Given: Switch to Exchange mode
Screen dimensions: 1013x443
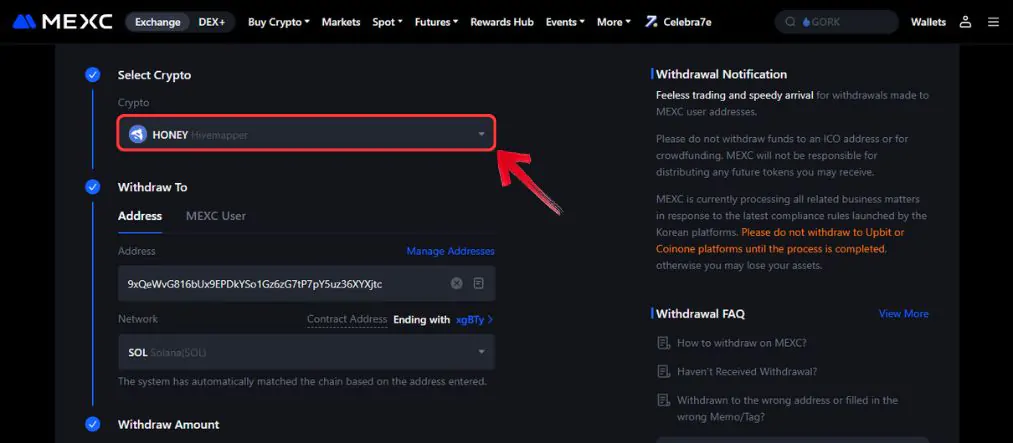Looking at the screenshot, I should click(x=158, y=22).
